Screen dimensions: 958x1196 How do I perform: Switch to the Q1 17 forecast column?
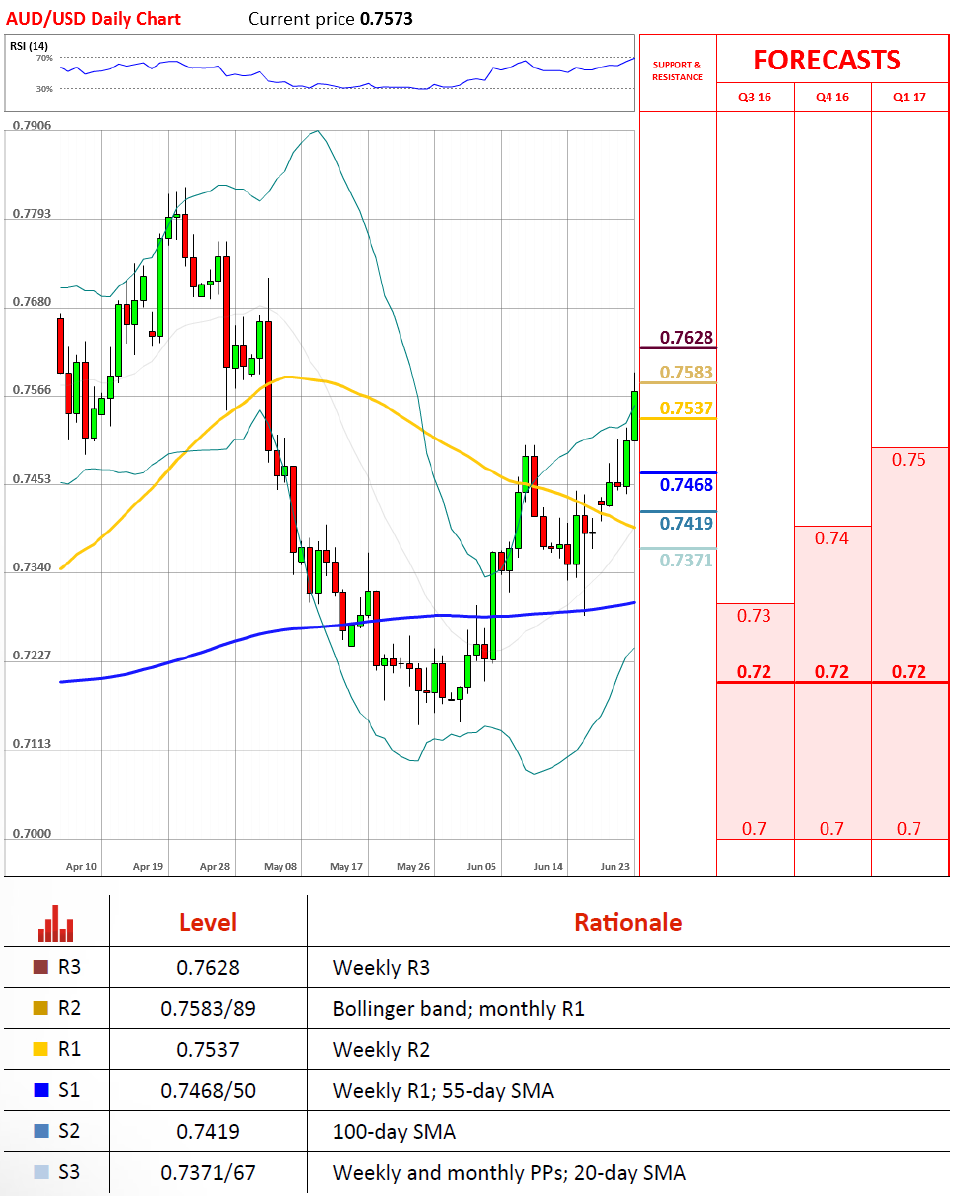909,97
